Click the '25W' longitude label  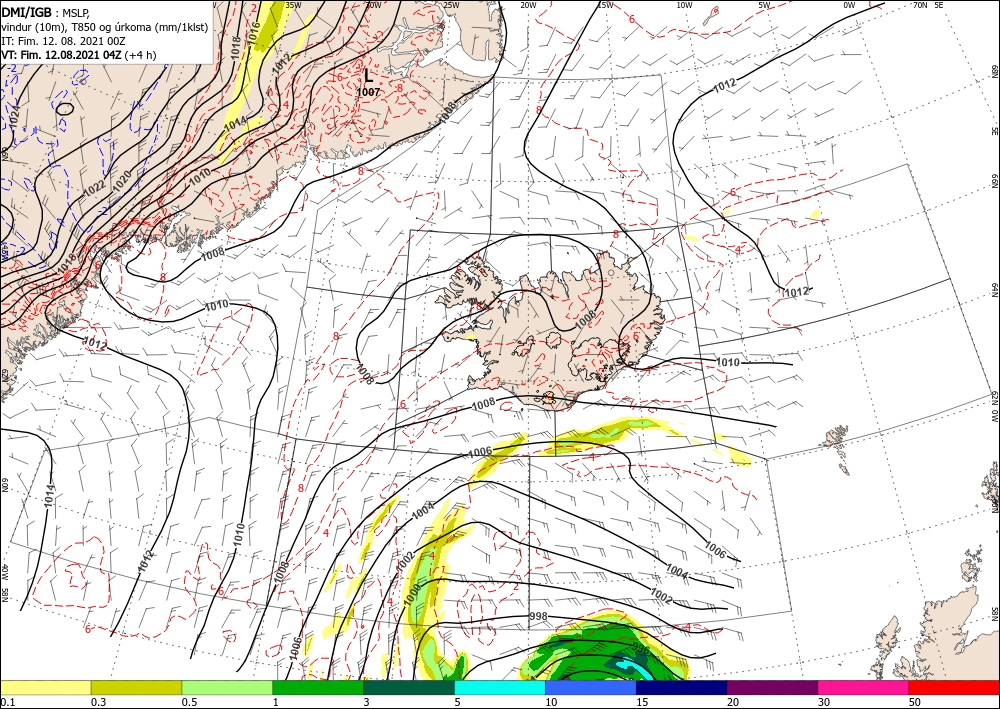tap(451, 5)
